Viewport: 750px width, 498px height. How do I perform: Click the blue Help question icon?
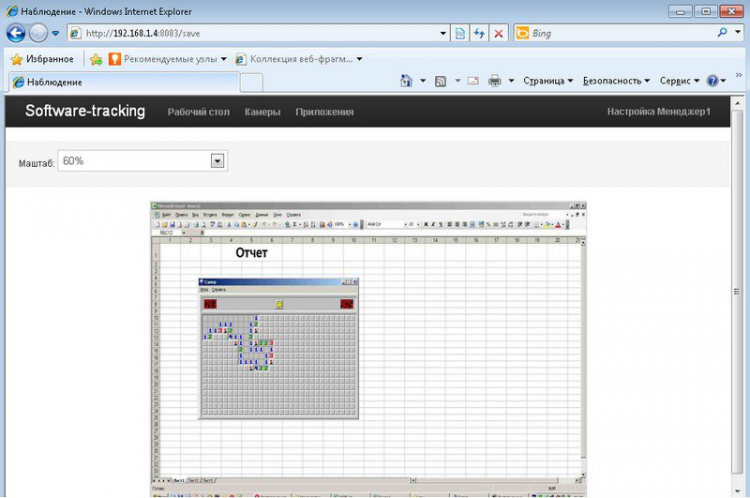[713, 81]
